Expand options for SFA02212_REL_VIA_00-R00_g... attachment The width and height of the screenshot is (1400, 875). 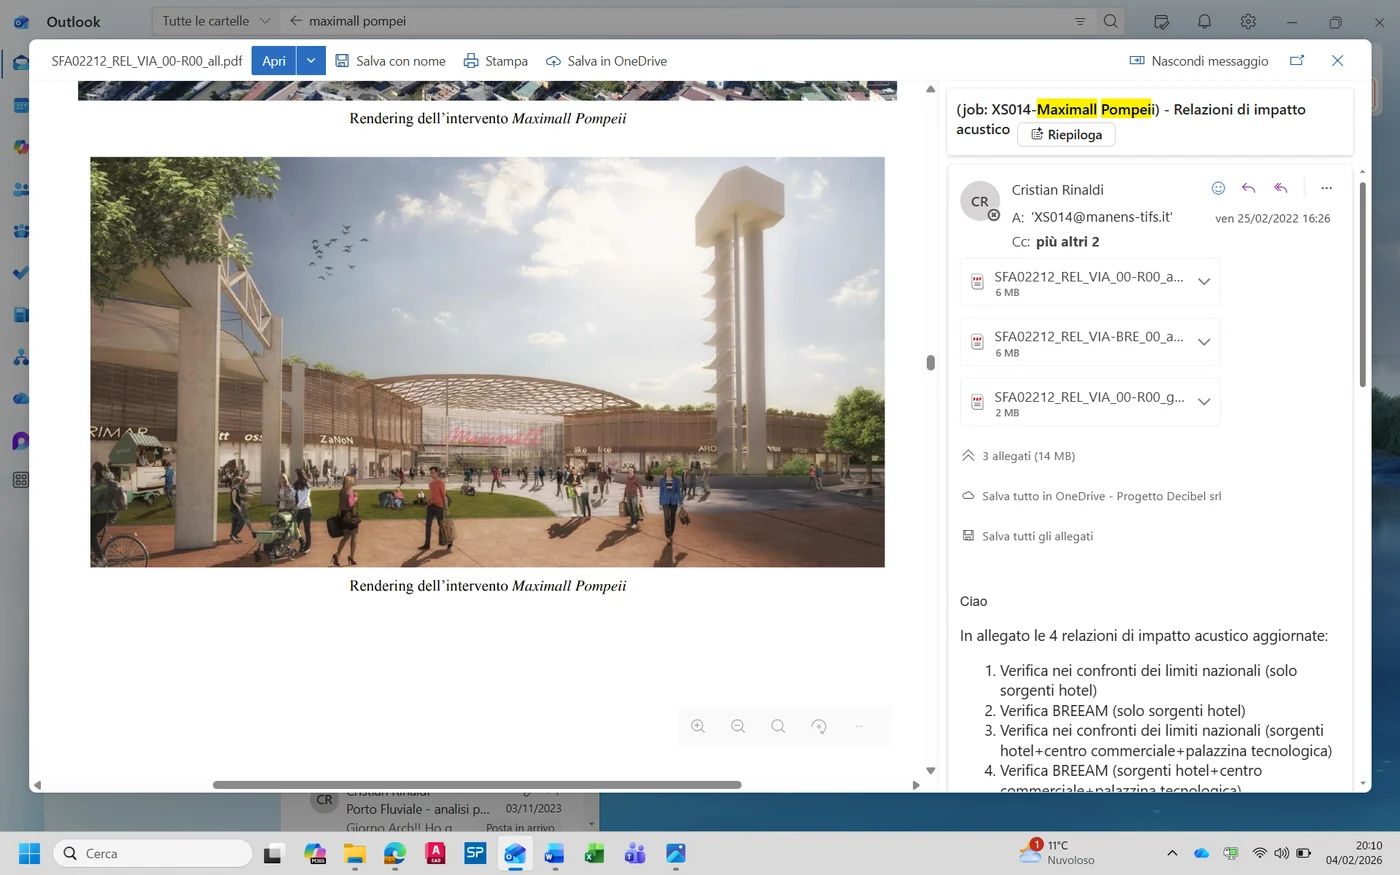click(x=1204, y=402)
